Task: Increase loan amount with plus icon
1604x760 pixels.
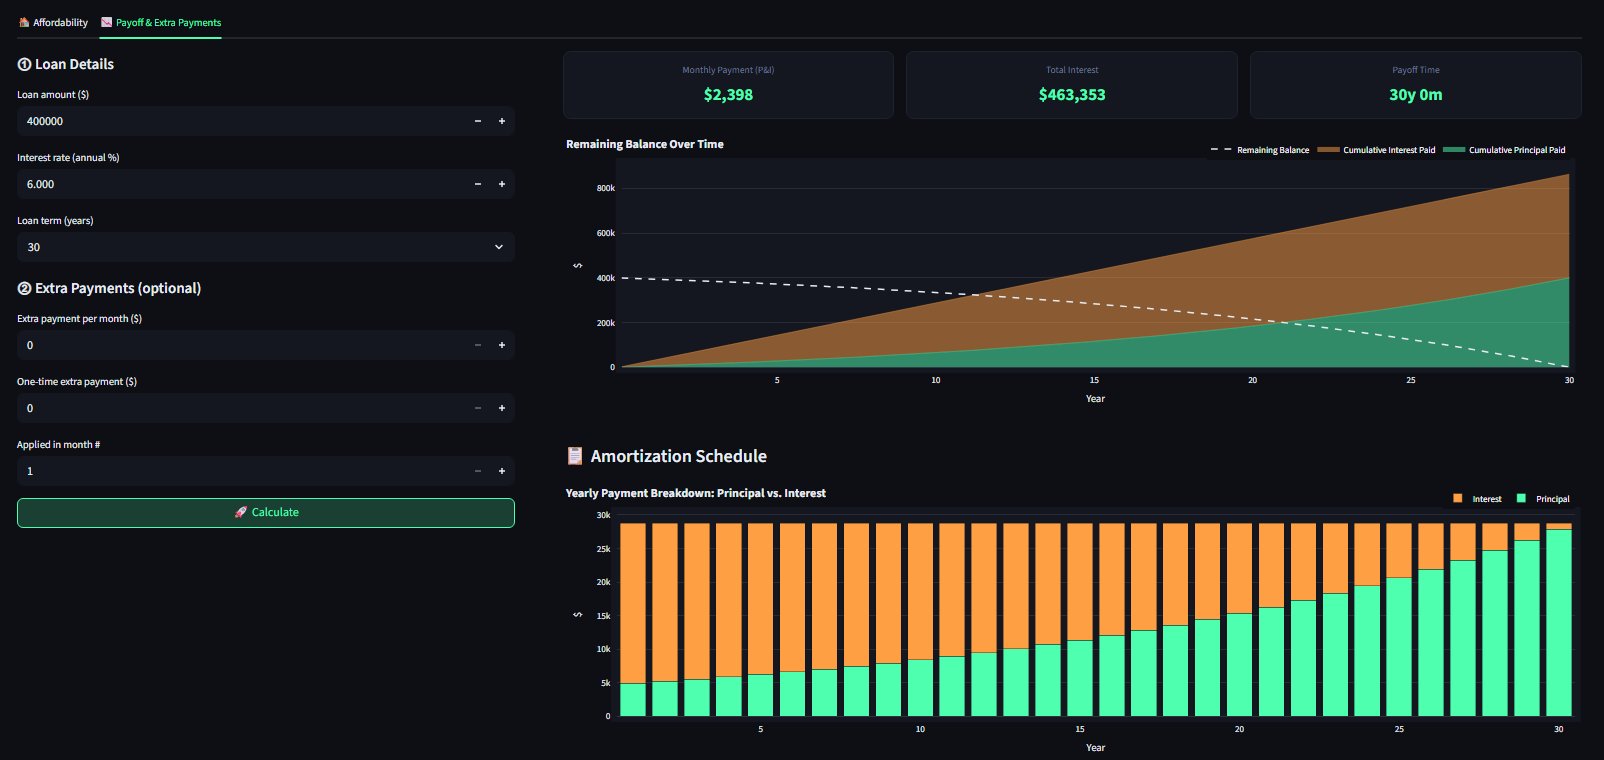Action: pyautogui.click(x=502, y=121)
